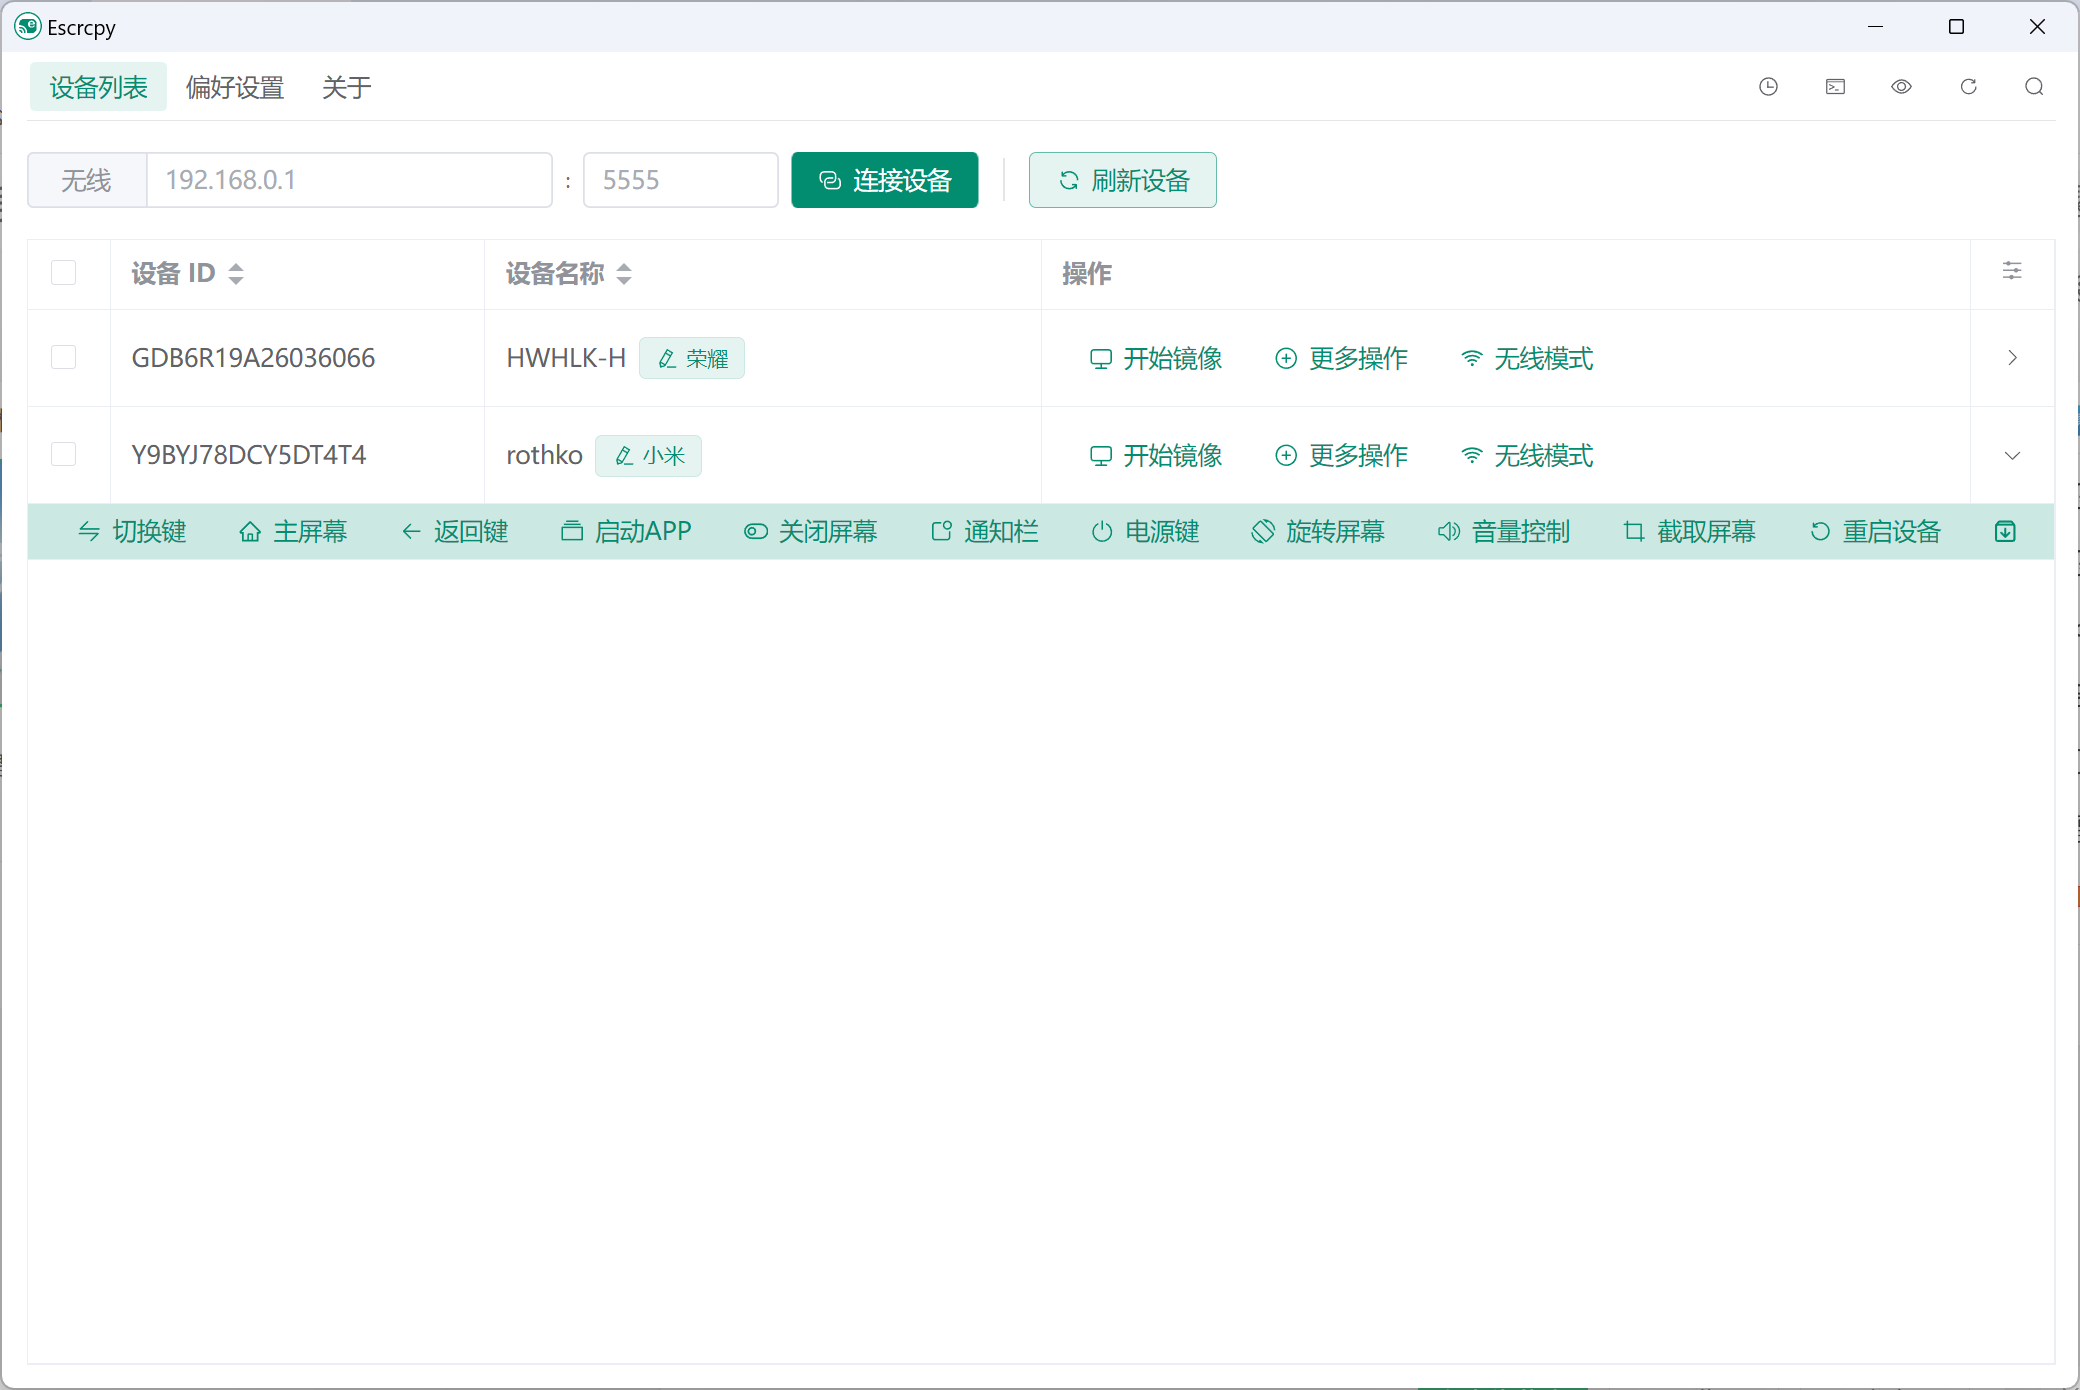Switch to the 偏好设置 tab
Viewport: 2080px width, 1390px height.
click(235, 88)
